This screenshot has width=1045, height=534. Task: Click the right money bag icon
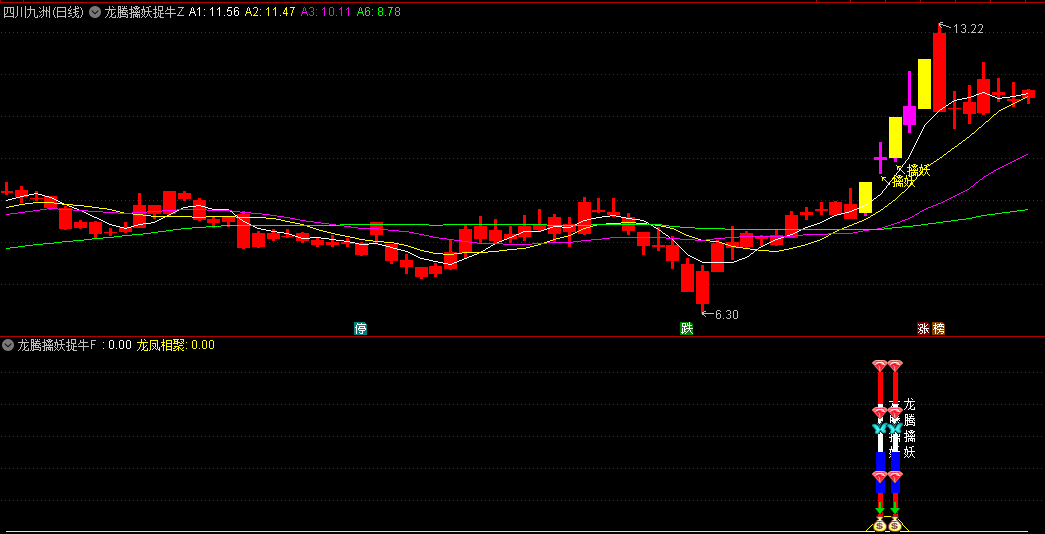(x=894, y=526)
